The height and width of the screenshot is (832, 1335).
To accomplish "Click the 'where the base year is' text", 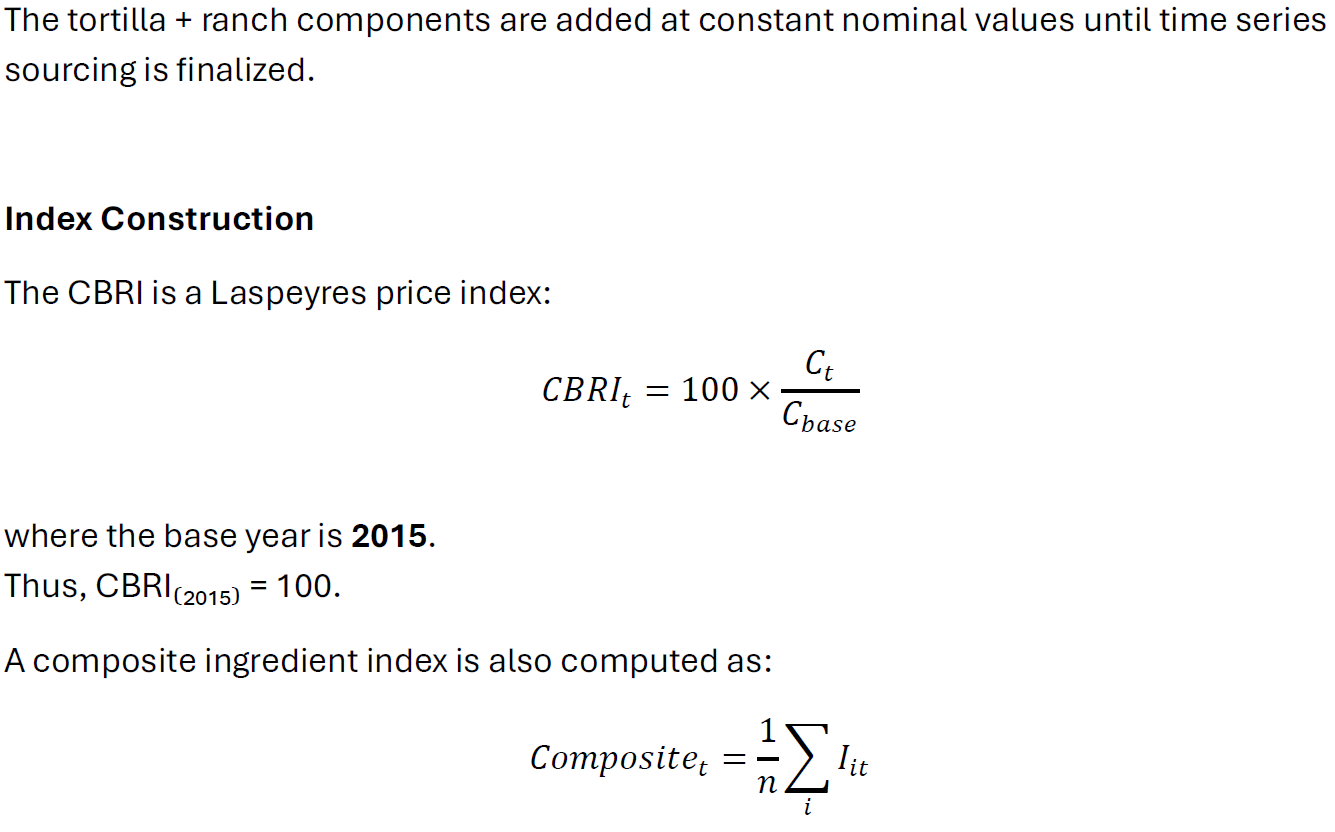I will 174,536.
